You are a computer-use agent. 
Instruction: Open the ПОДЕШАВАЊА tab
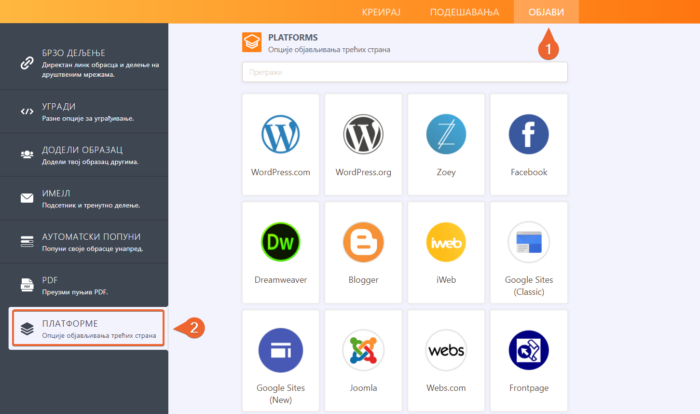(x=464, y=12)
